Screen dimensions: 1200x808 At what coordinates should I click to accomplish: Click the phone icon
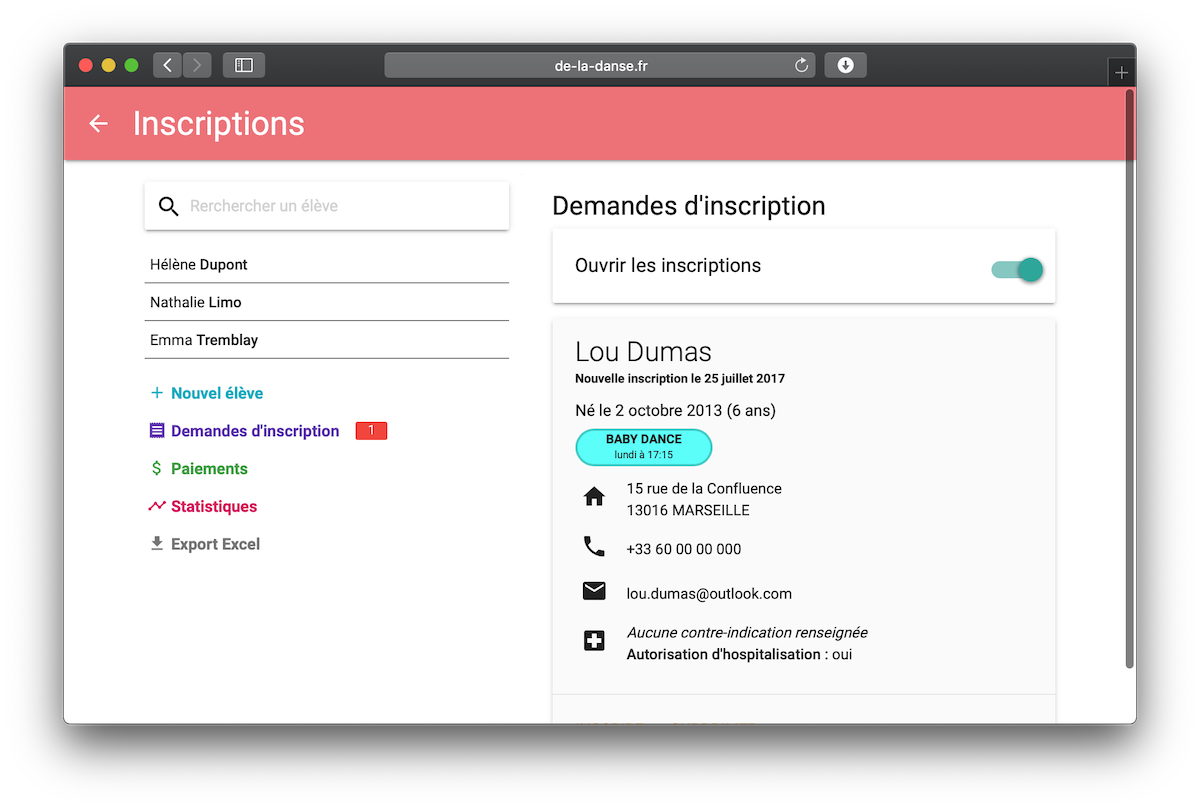coord(594,547)
